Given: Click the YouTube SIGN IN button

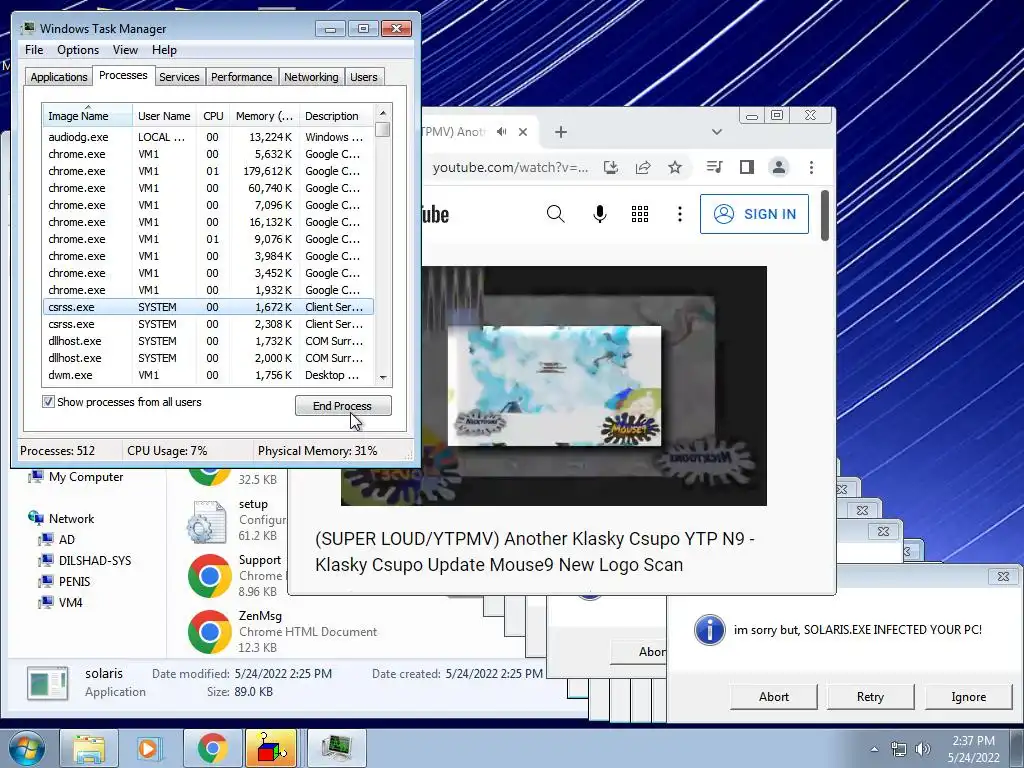Looking at the screenshot, I should coord(754,214).
